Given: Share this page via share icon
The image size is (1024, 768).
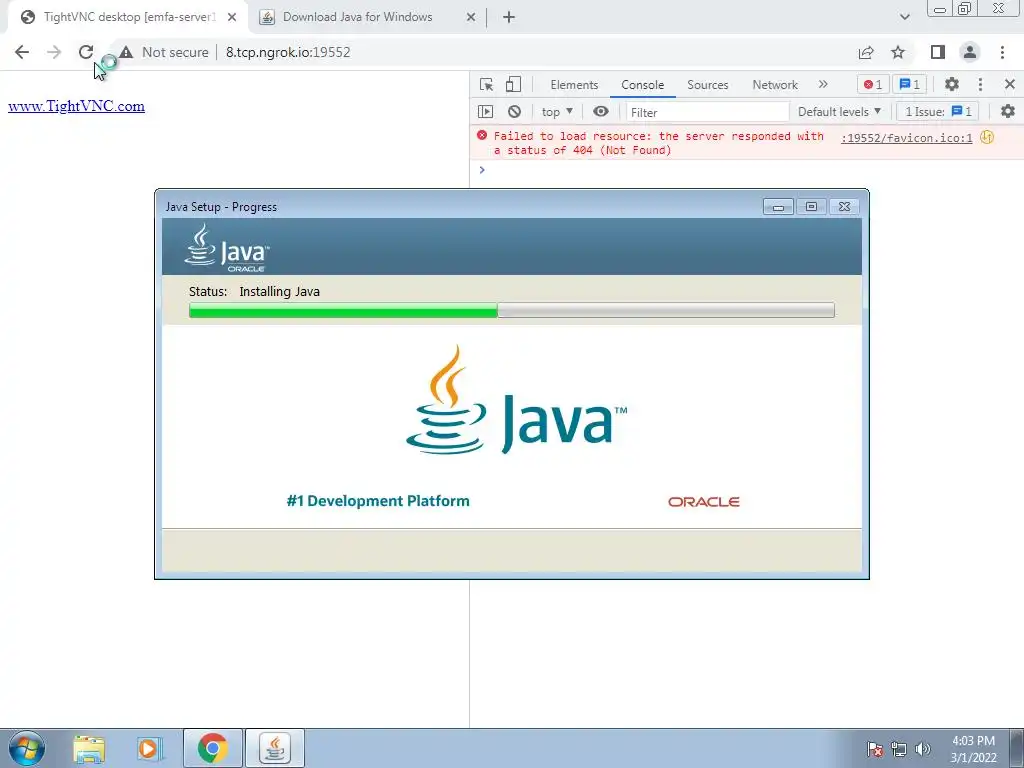Looking at the screenshot, I should [866, 52].
